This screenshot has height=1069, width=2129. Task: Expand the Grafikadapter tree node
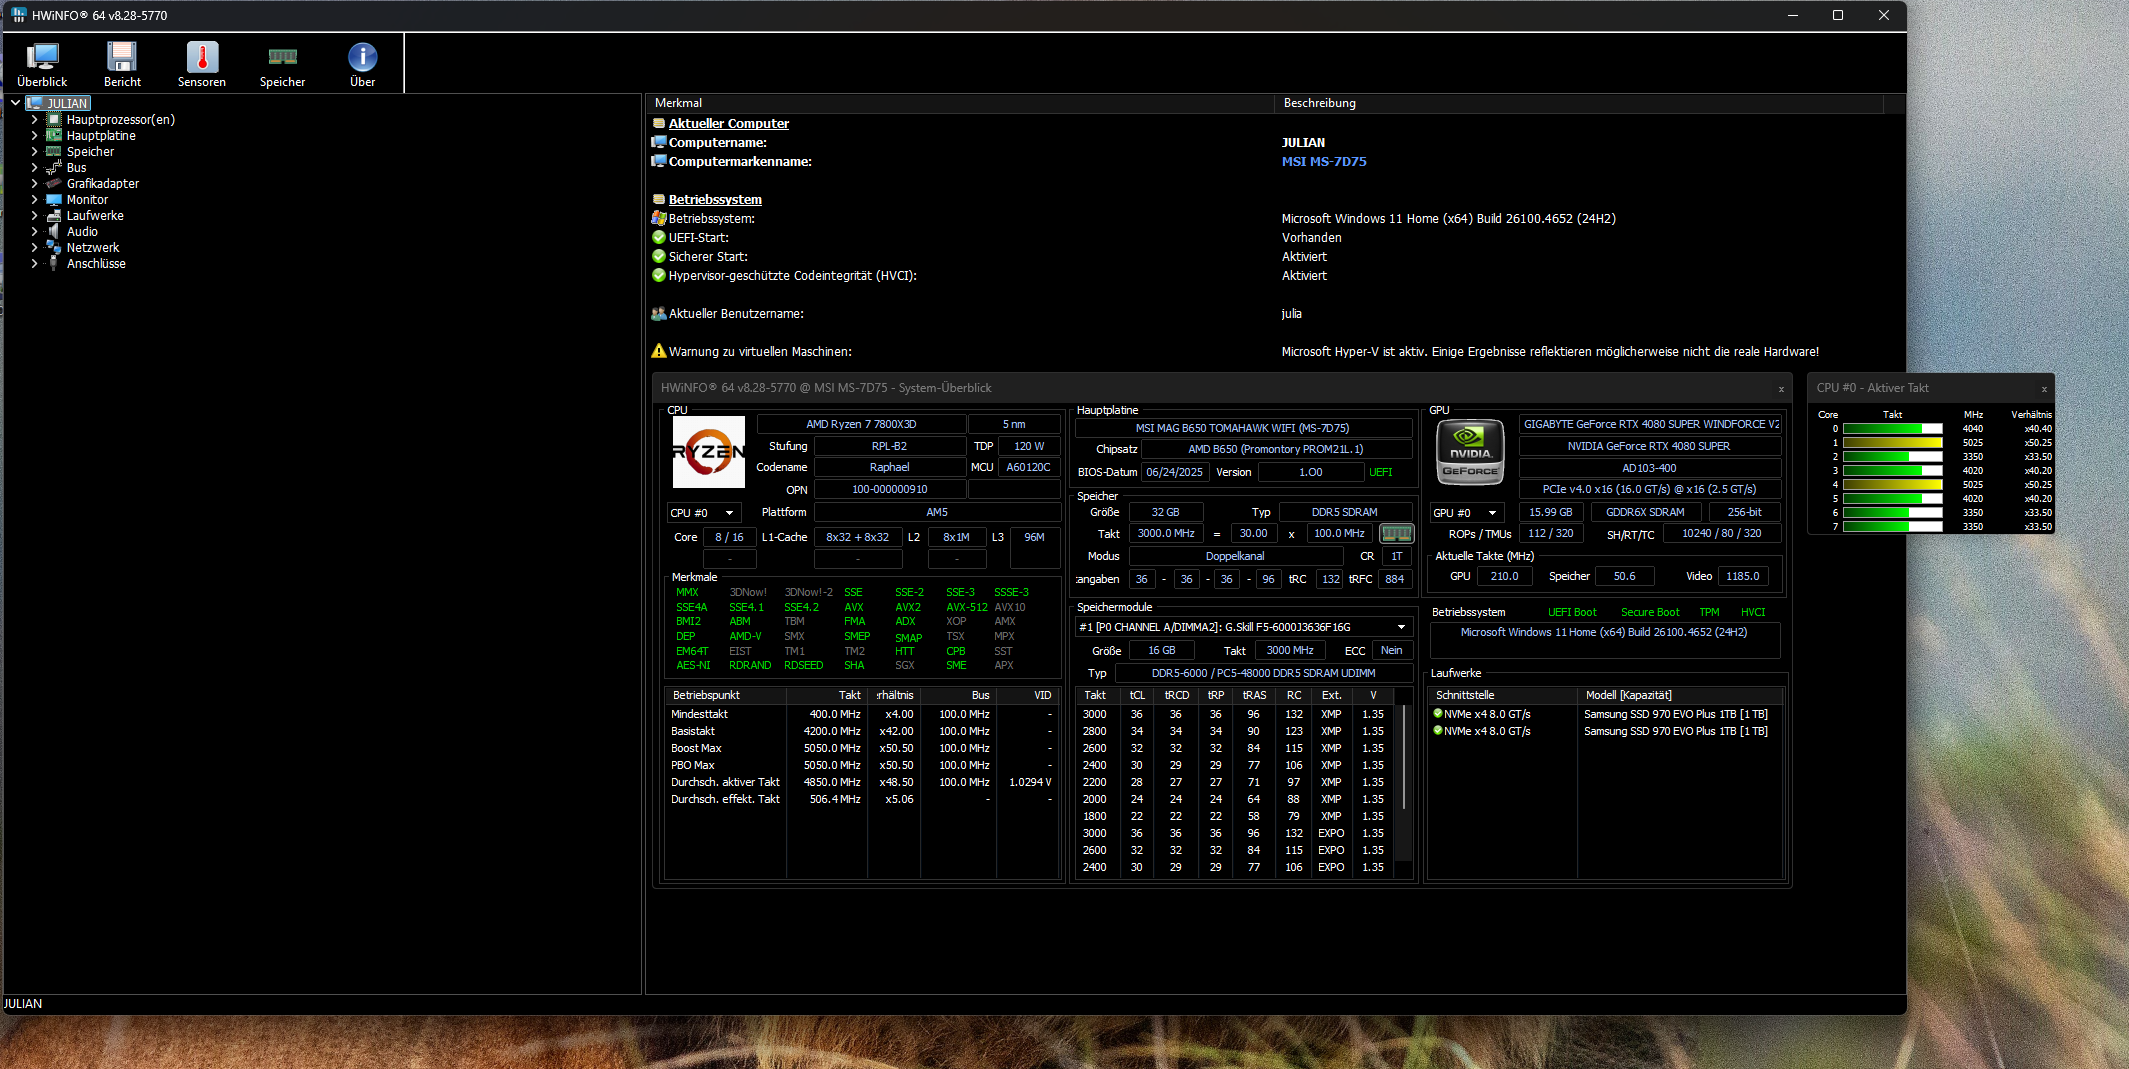[34, 183]
